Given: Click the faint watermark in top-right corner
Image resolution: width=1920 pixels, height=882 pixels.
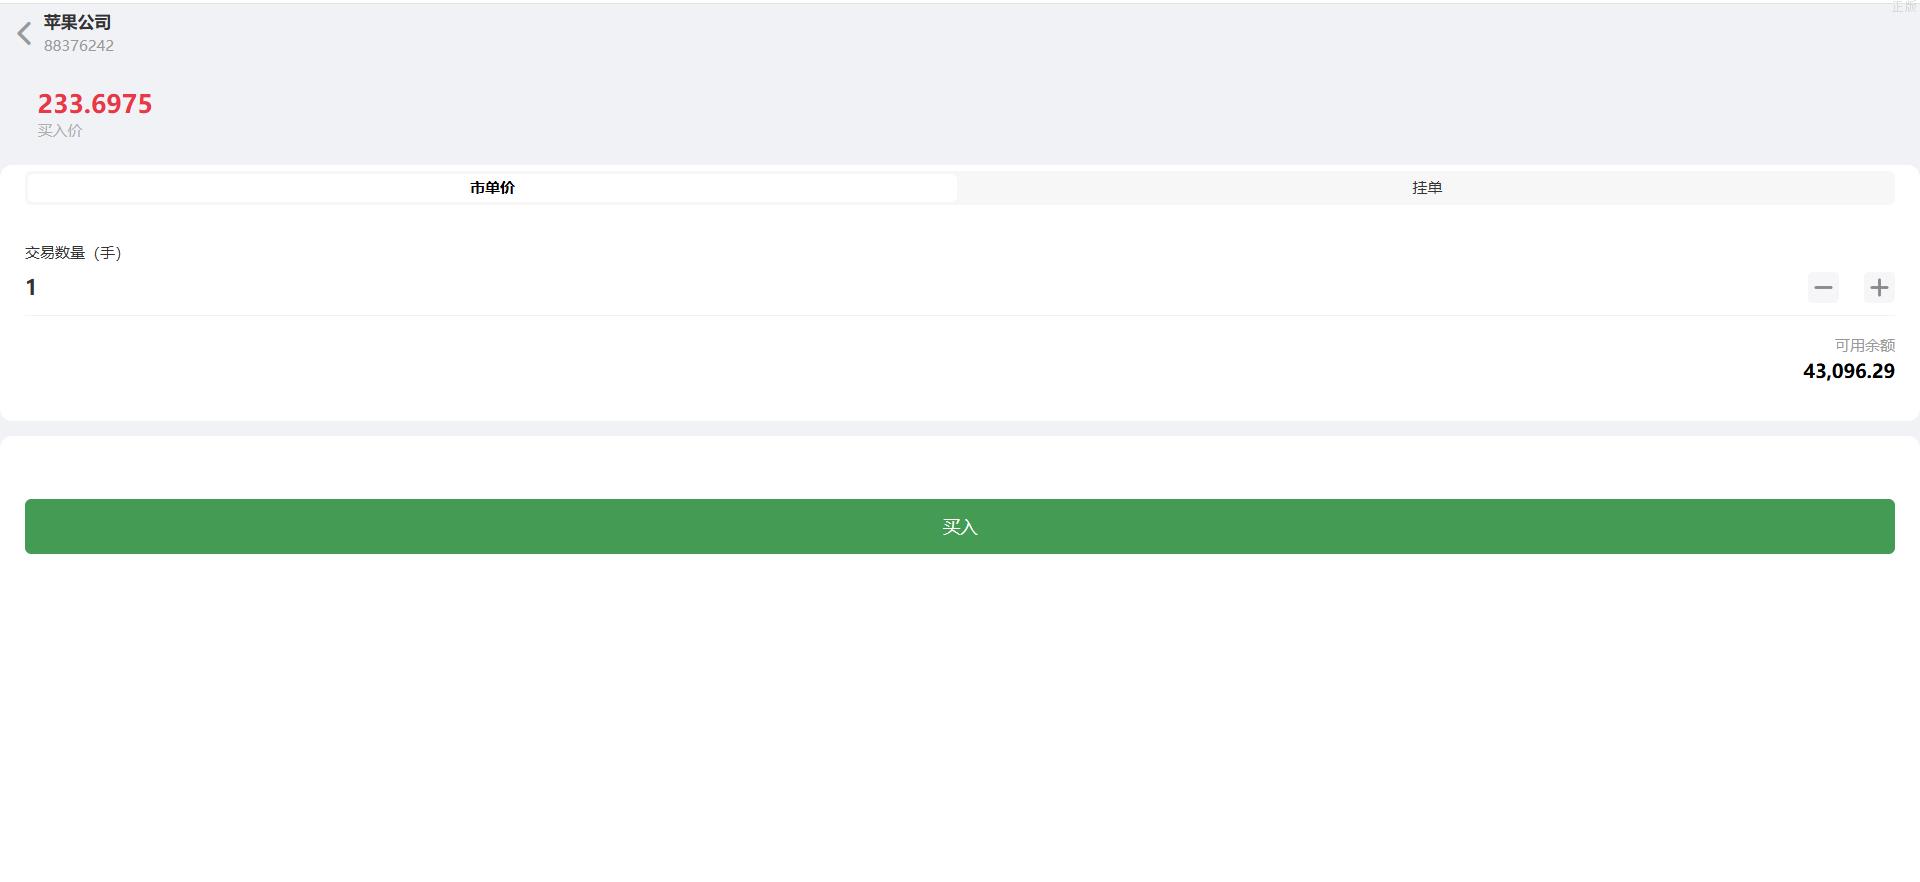Looking at the screenshot, I should 1903,7.
